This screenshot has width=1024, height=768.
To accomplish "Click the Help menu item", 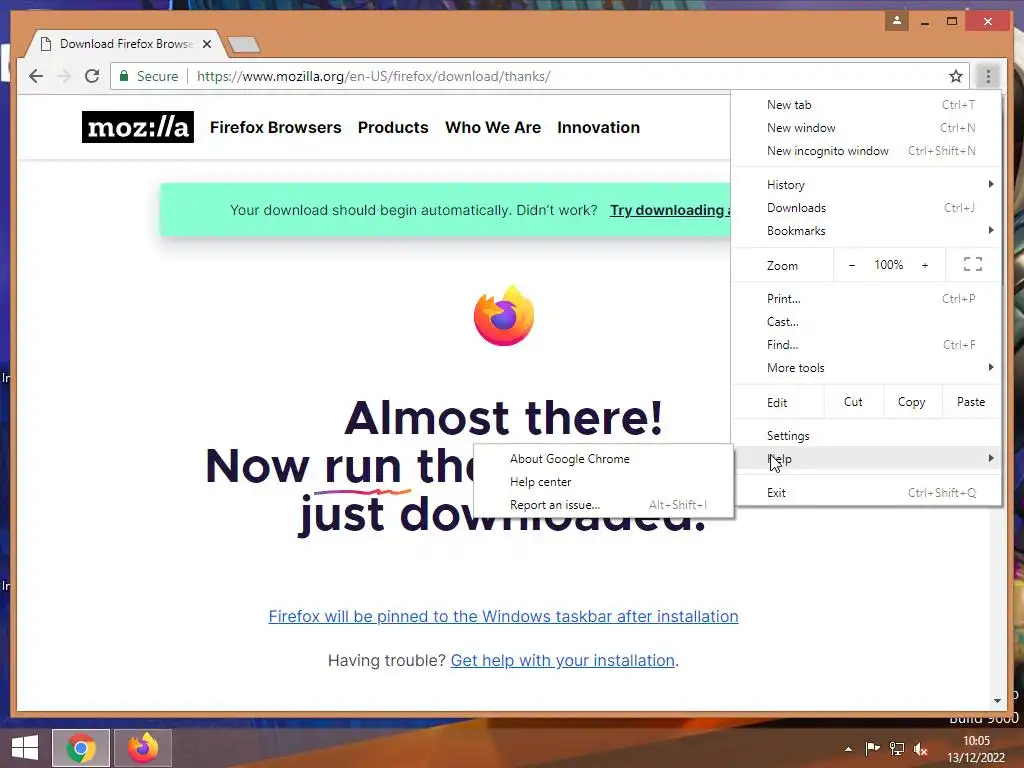I will [866, 458].
